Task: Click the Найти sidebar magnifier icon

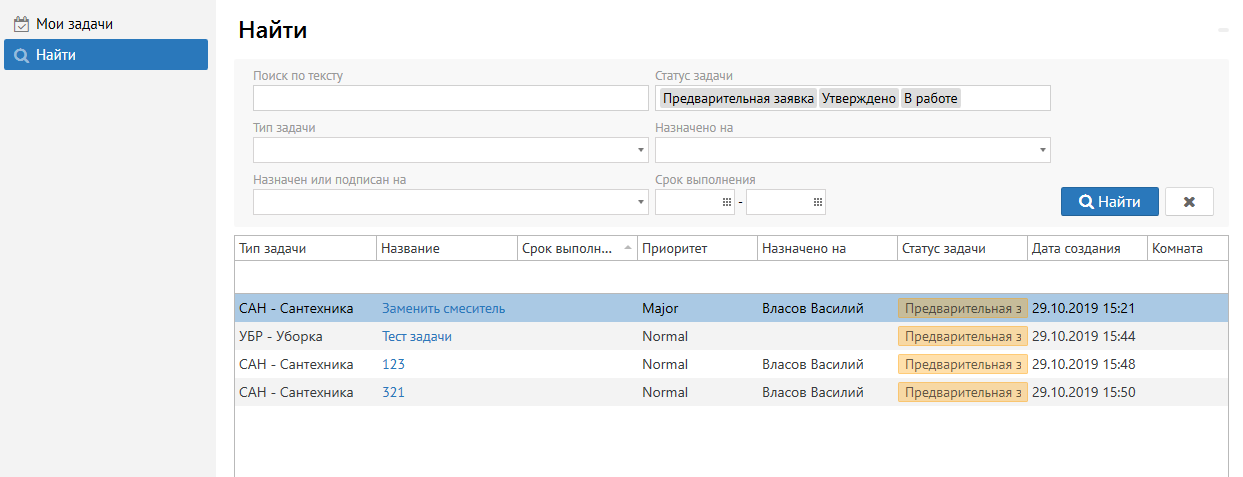Action: pyautogui.click(x=21, y=55)
